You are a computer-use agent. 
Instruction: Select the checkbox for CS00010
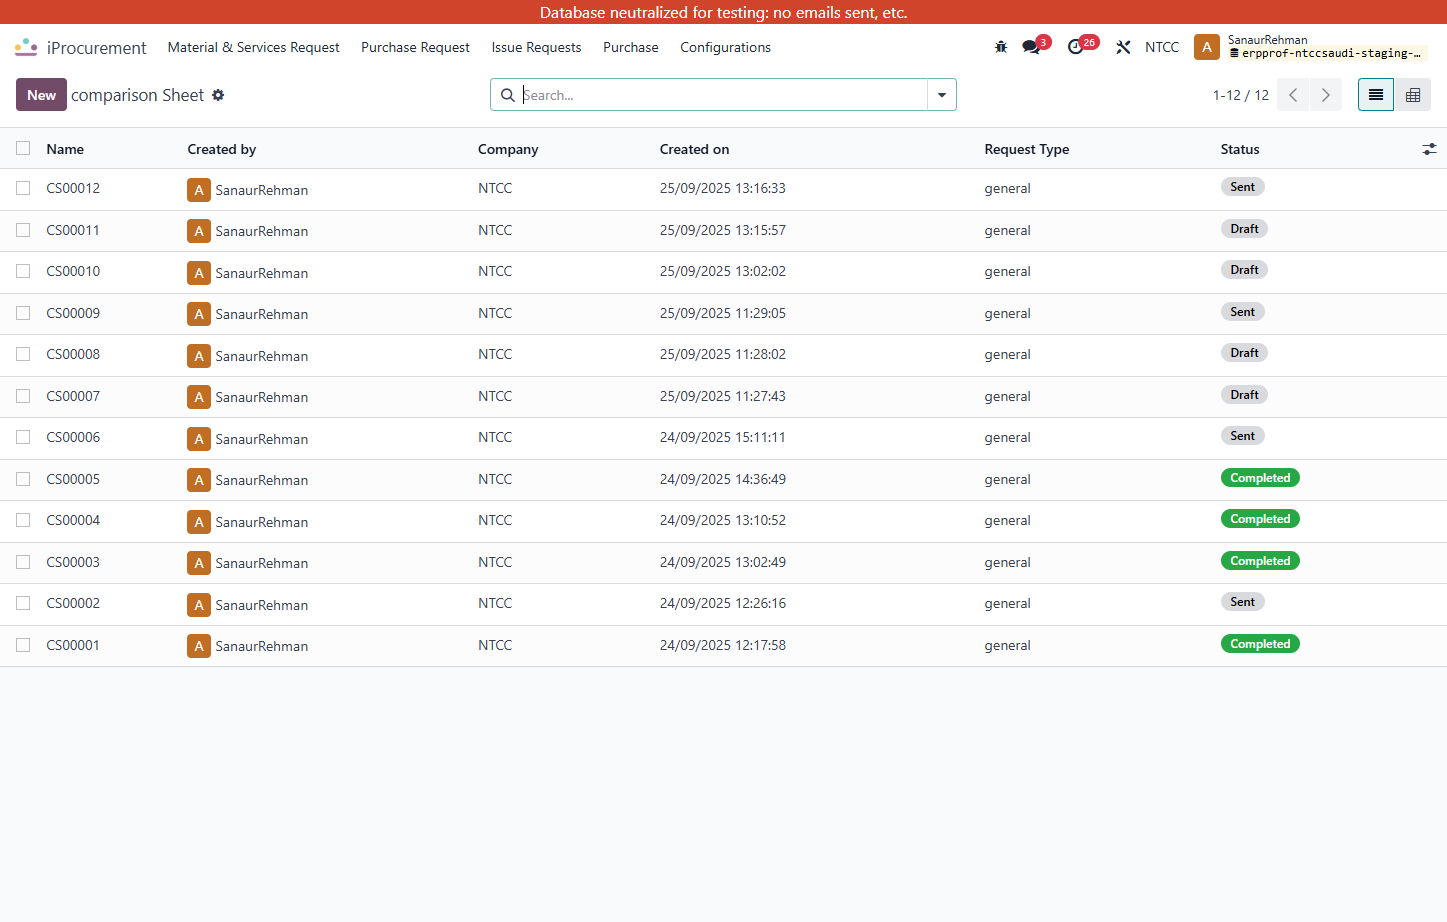(23, 271)
